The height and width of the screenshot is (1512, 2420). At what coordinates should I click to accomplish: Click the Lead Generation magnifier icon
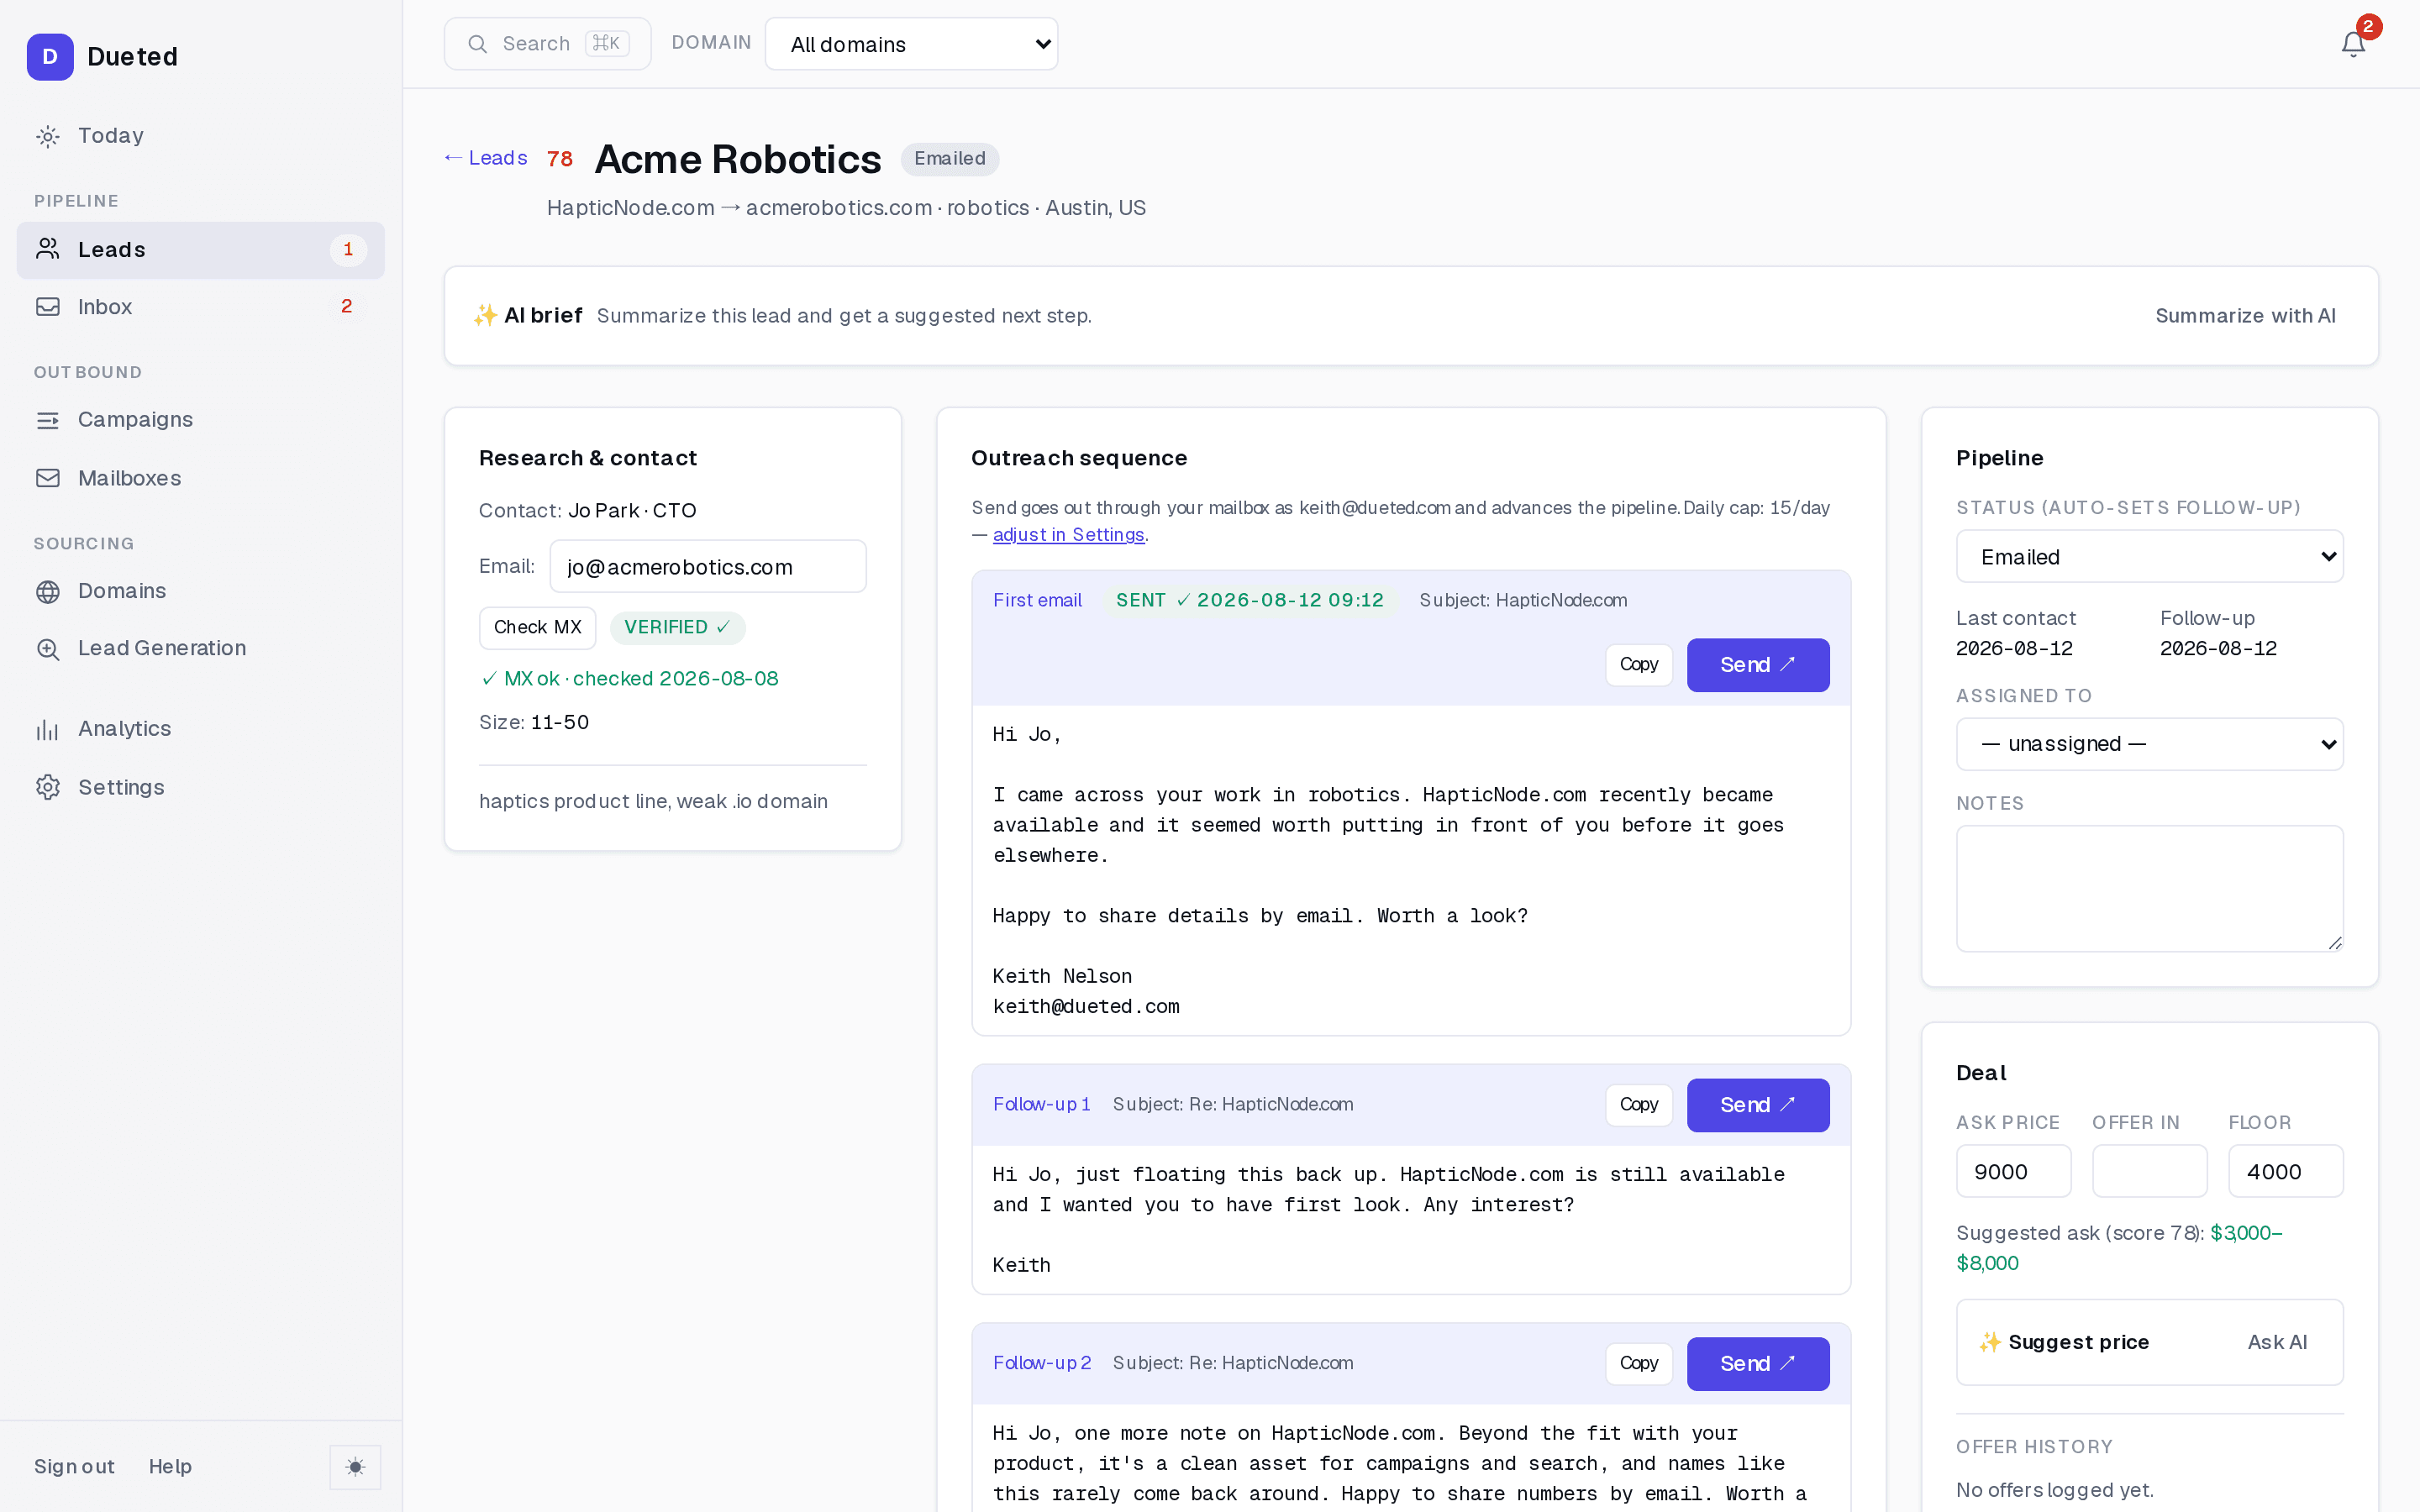pyautogui.click(x=48, y=649)
